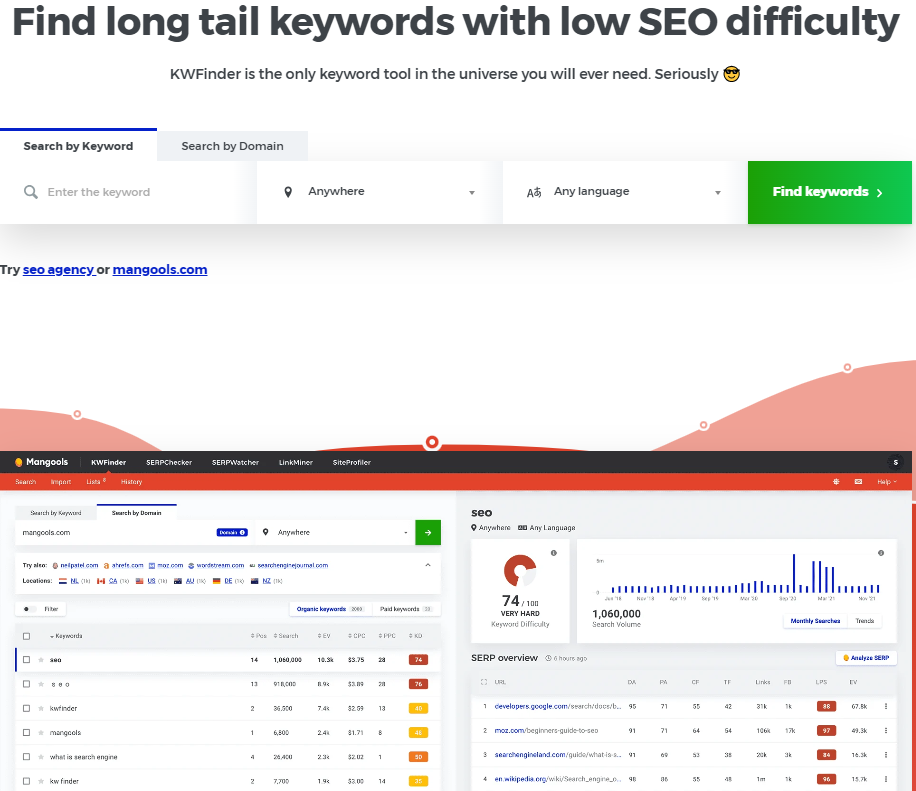Select the large Search by Keyword tab
The height and width of the screenshot is (791, 916).
click(78, 145)
